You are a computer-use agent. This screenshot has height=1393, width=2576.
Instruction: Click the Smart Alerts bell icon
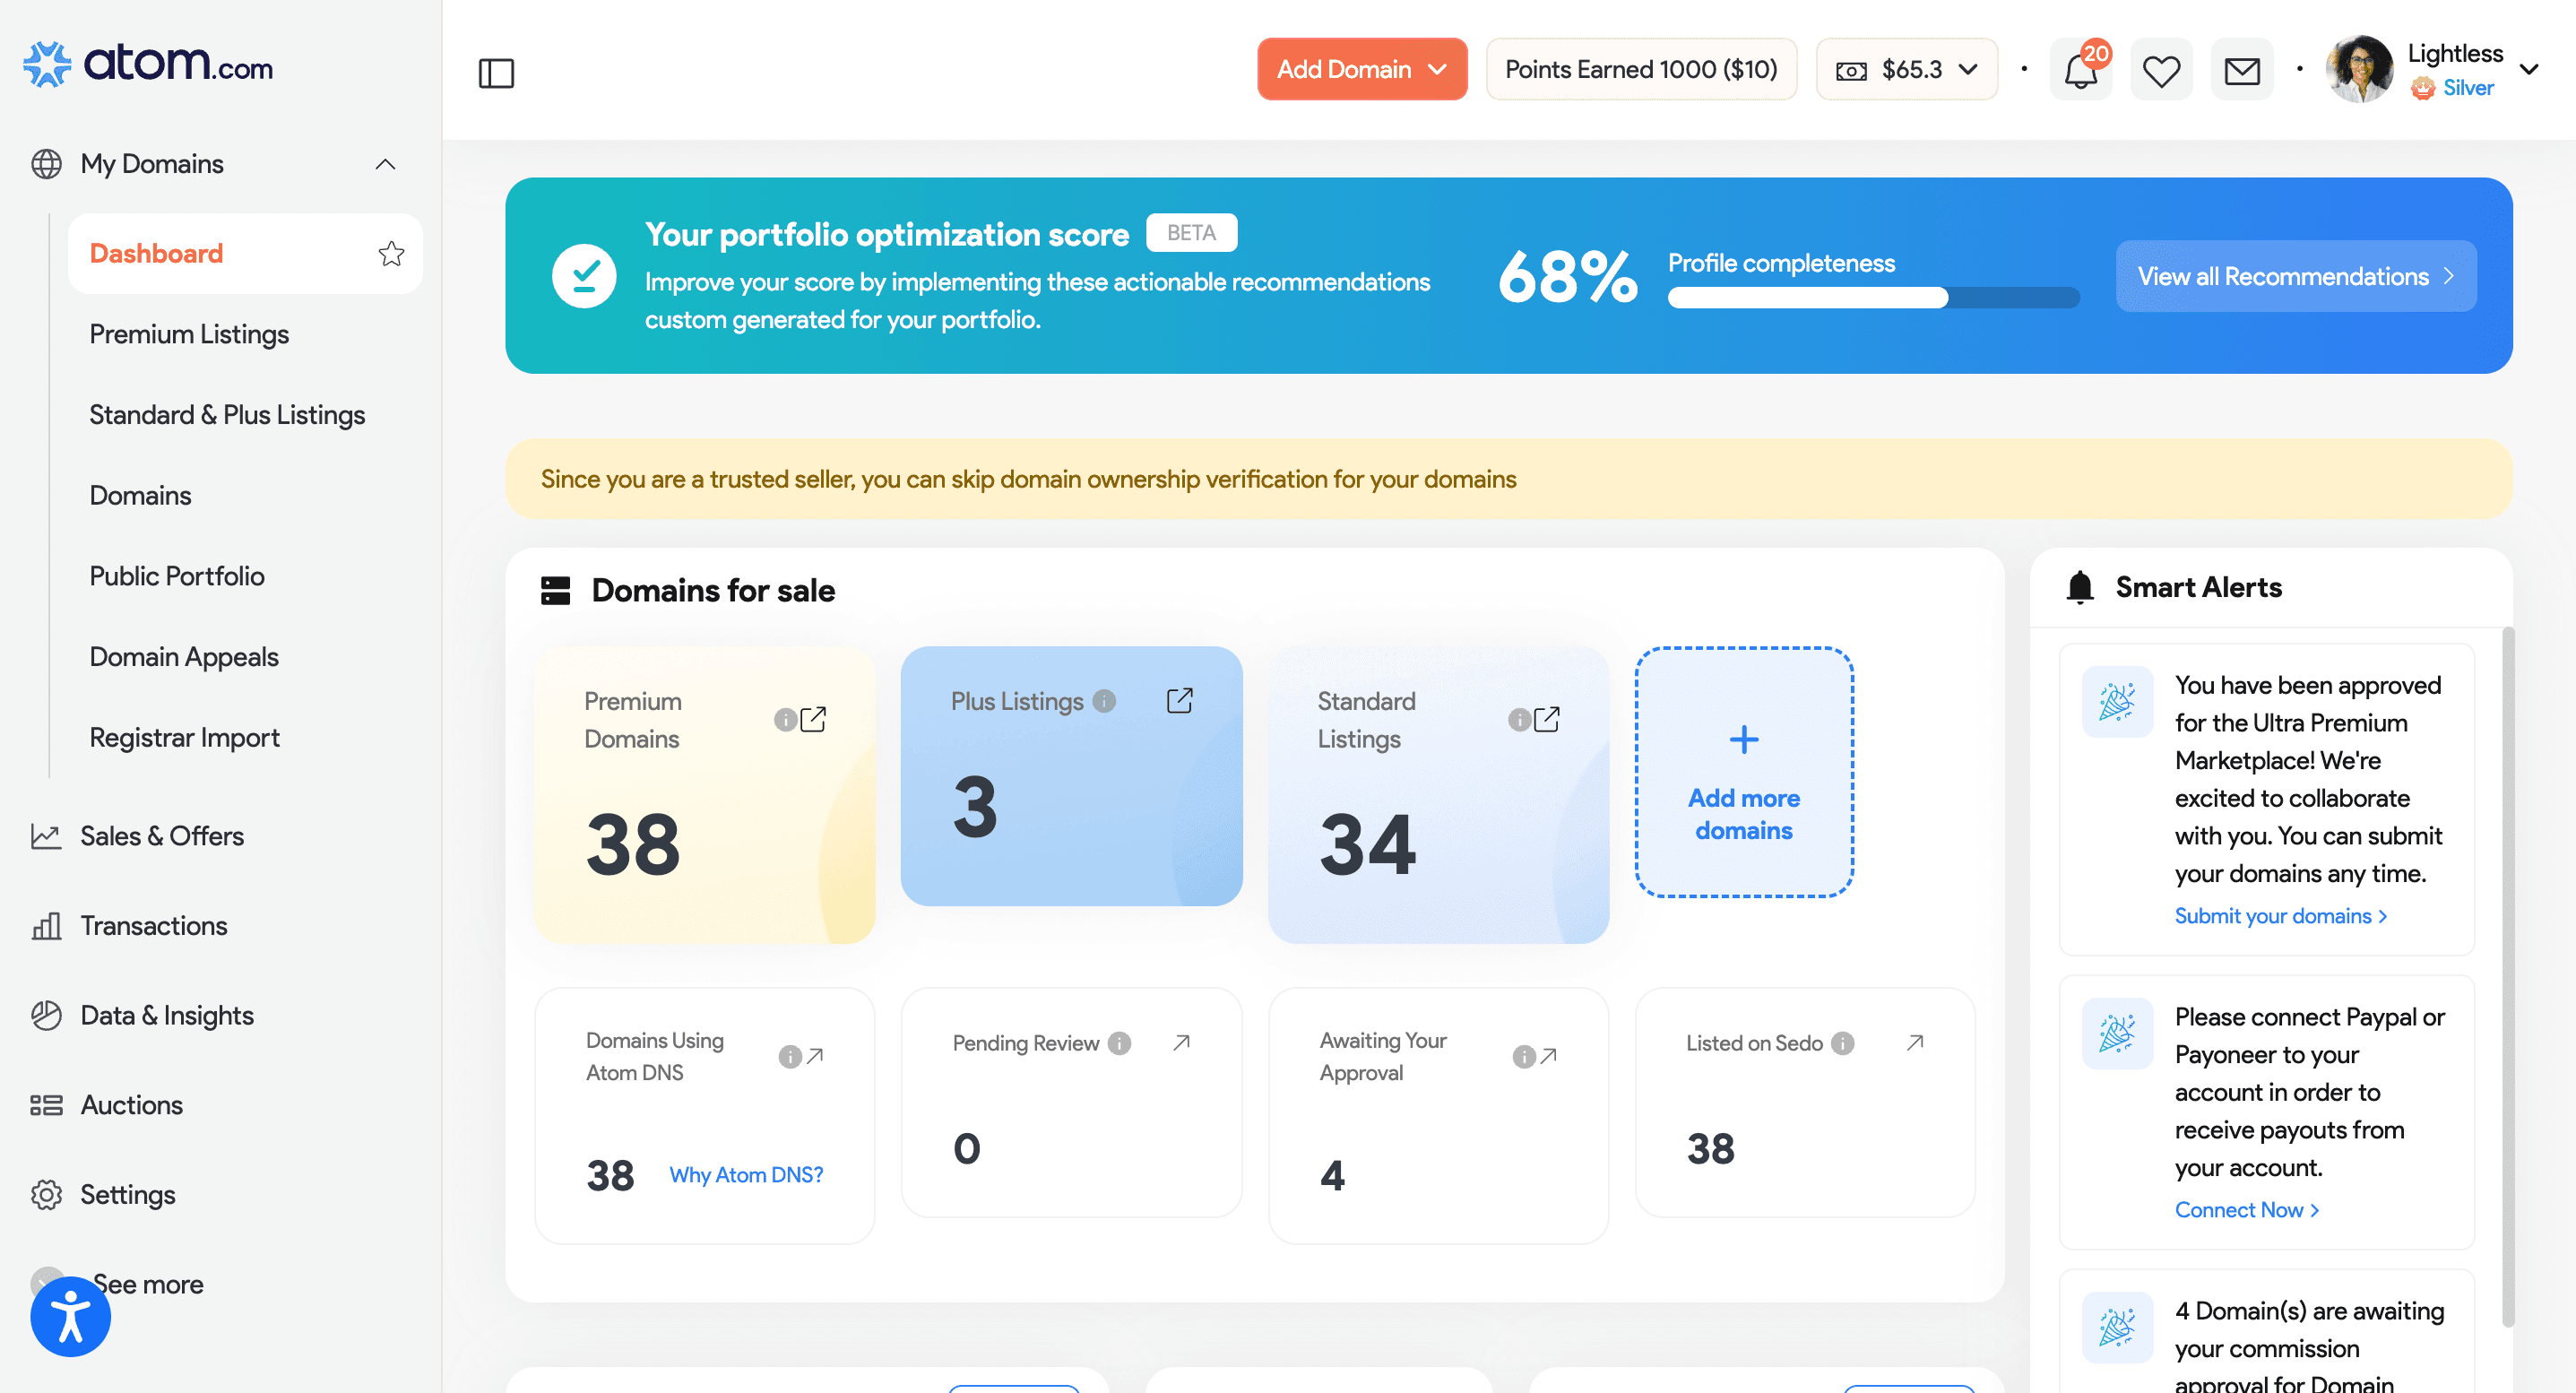click(x=2080, y=587)
